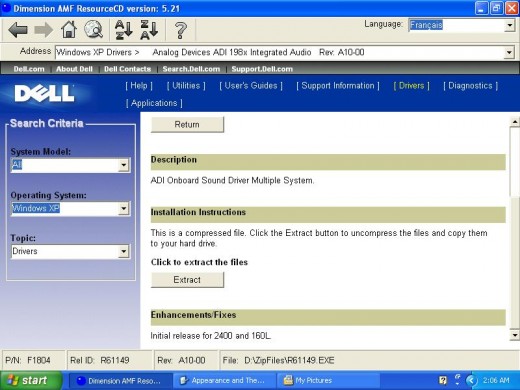This screenshot has height=390, width=520.
Task: Open the Search.Dell.com link
Action: coord(191,69)
